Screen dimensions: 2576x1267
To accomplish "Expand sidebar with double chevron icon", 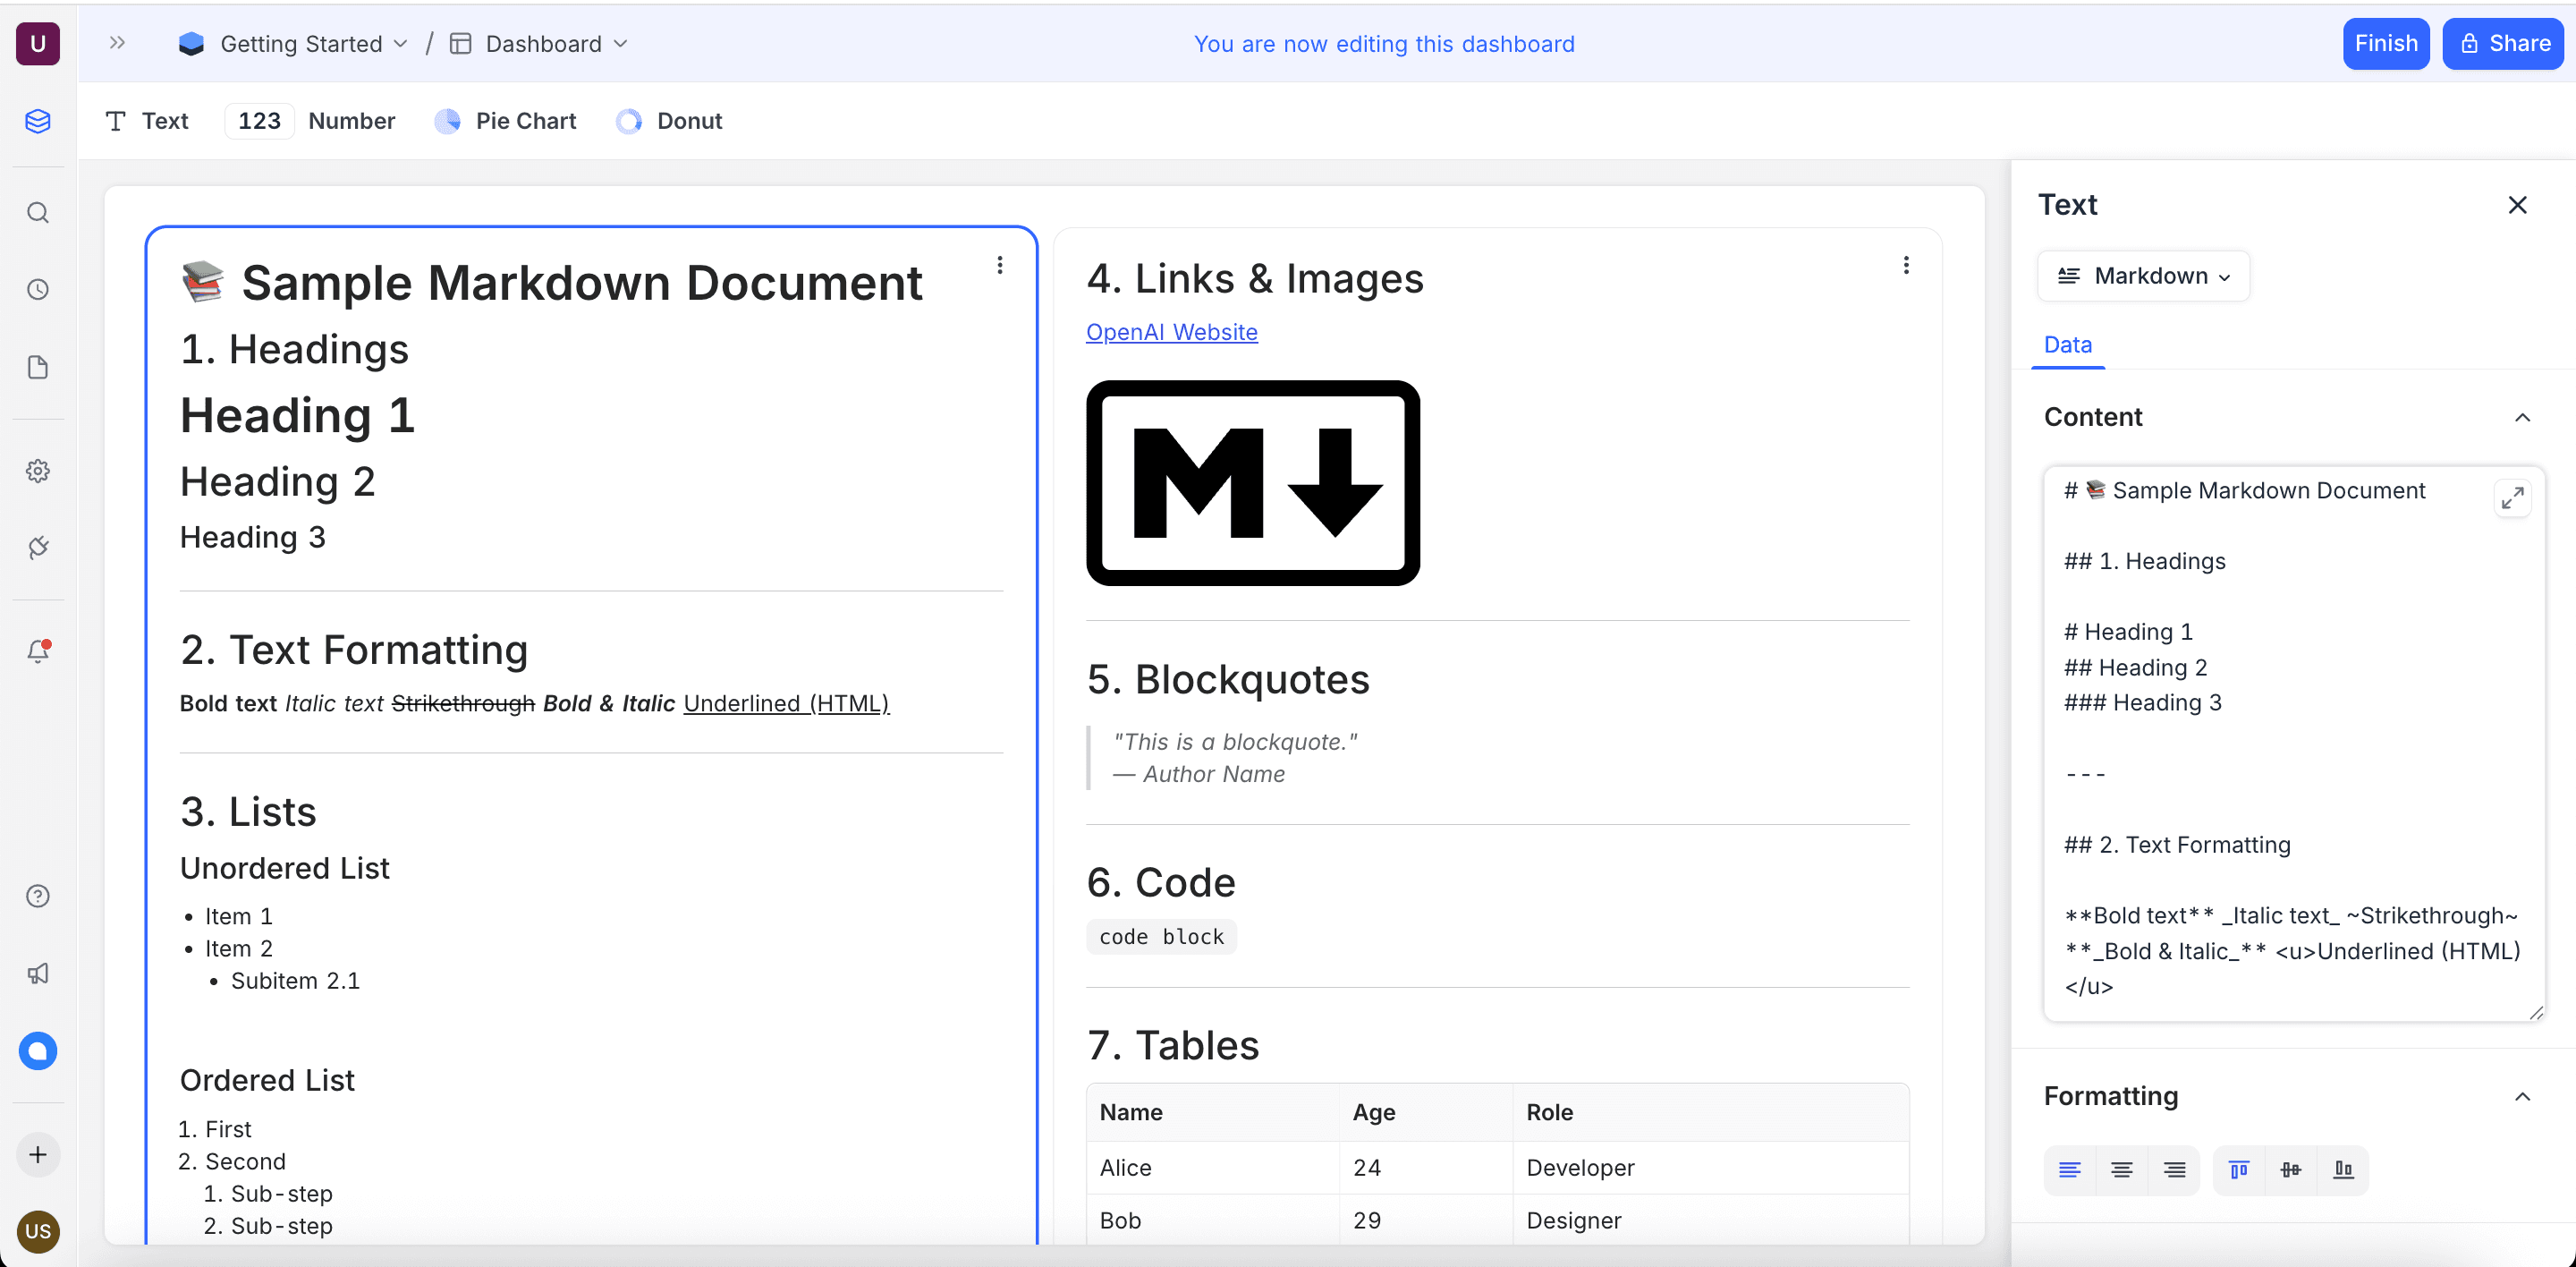I will [117, 43].
